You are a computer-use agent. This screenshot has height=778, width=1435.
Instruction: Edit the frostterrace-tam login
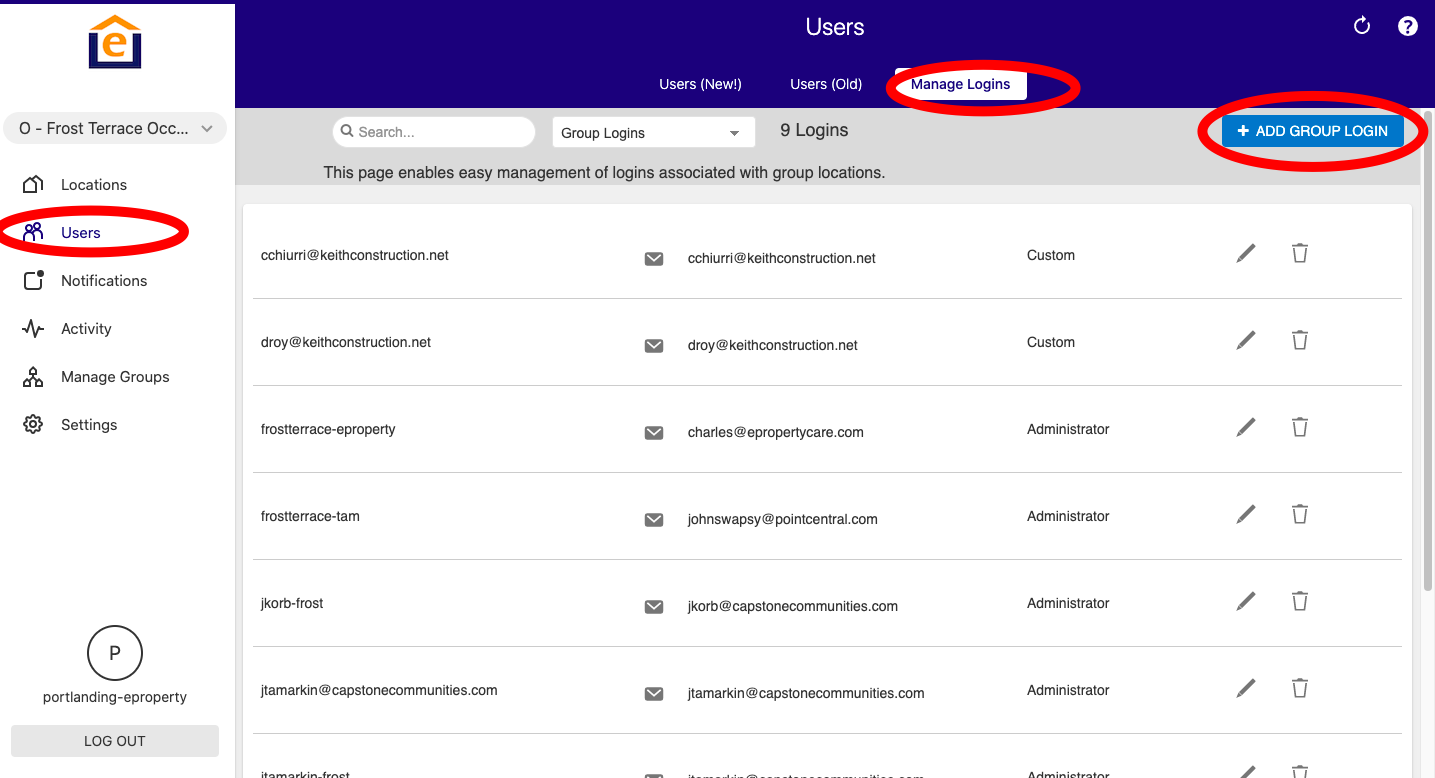tap(1246, 515)
